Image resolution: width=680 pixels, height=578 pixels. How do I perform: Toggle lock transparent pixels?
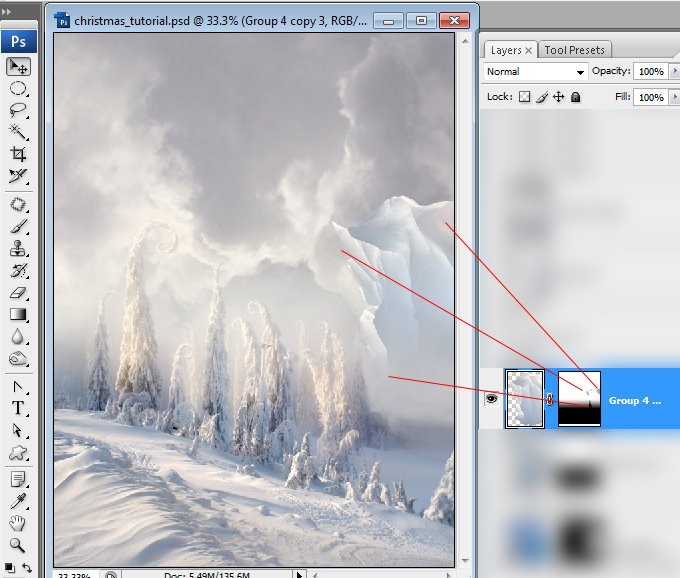[x=524, y=97]
